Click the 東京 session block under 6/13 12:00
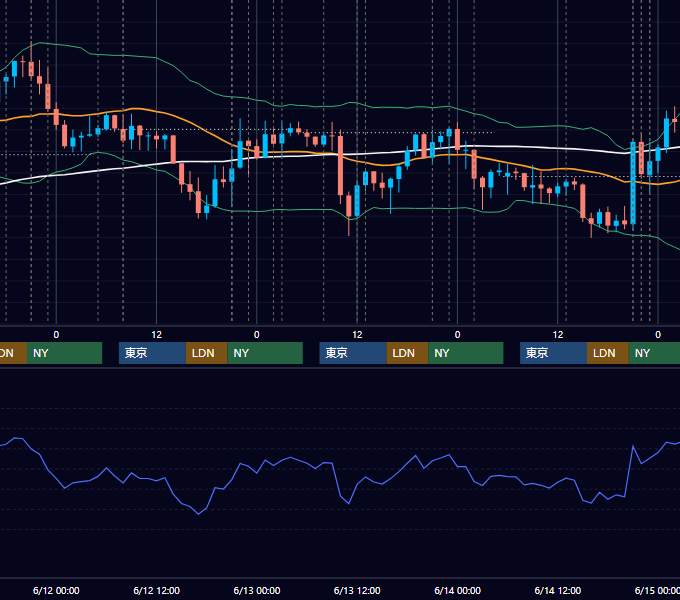This screenshot has width=680, height=600. coord(353,353)
